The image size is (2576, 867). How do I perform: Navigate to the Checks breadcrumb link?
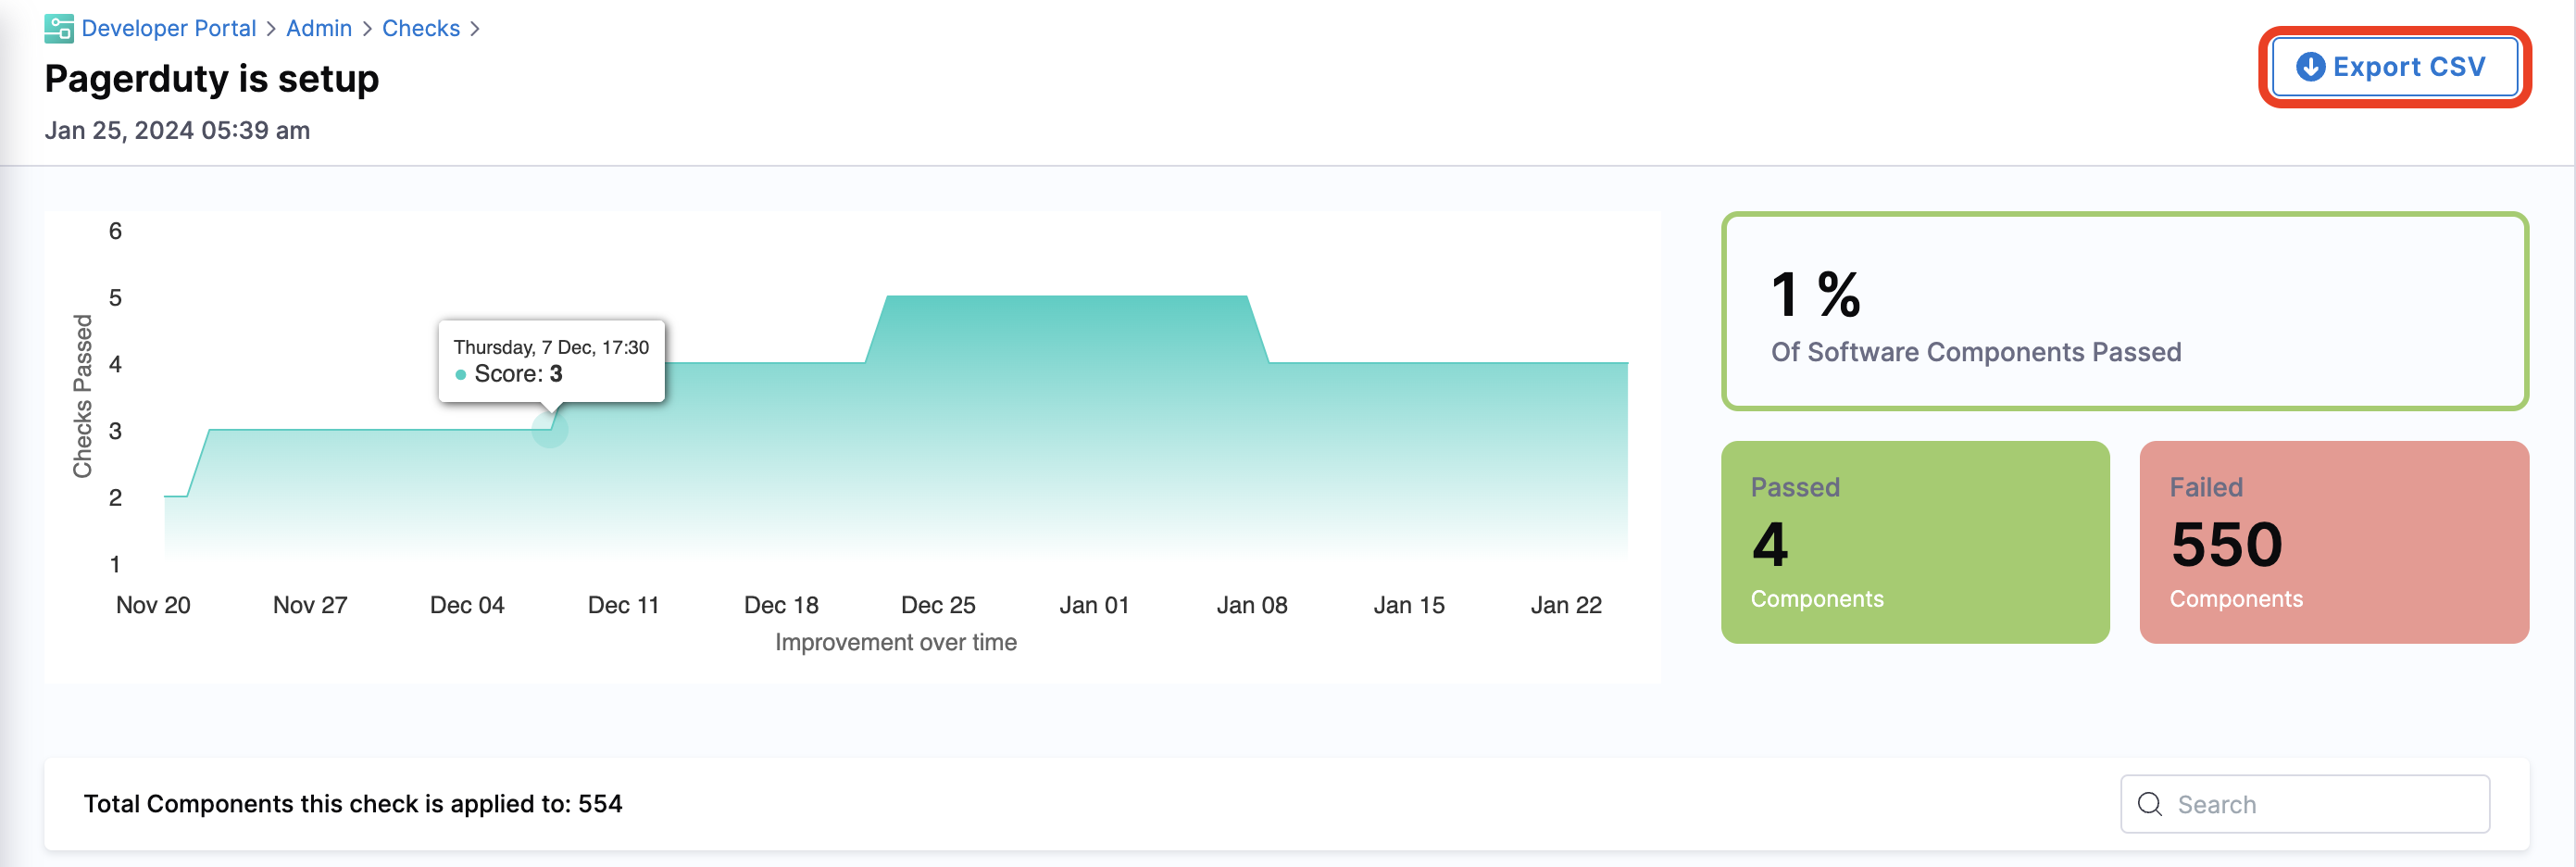pyautogui.click(x=420, y=29)
